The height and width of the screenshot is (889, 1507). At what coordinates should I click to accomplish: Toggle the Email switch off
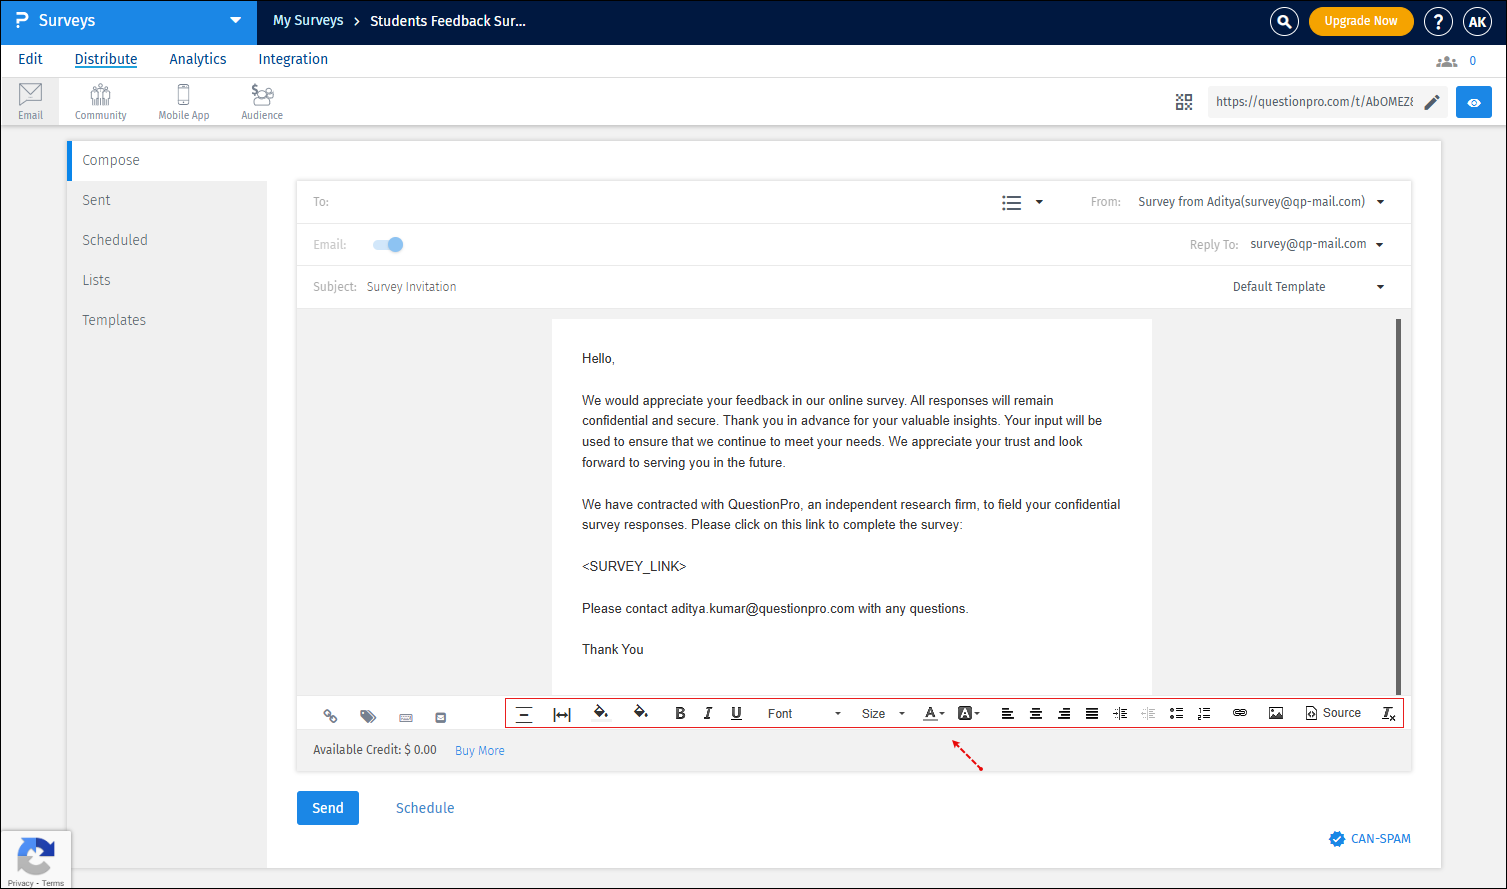coord(387,244)
